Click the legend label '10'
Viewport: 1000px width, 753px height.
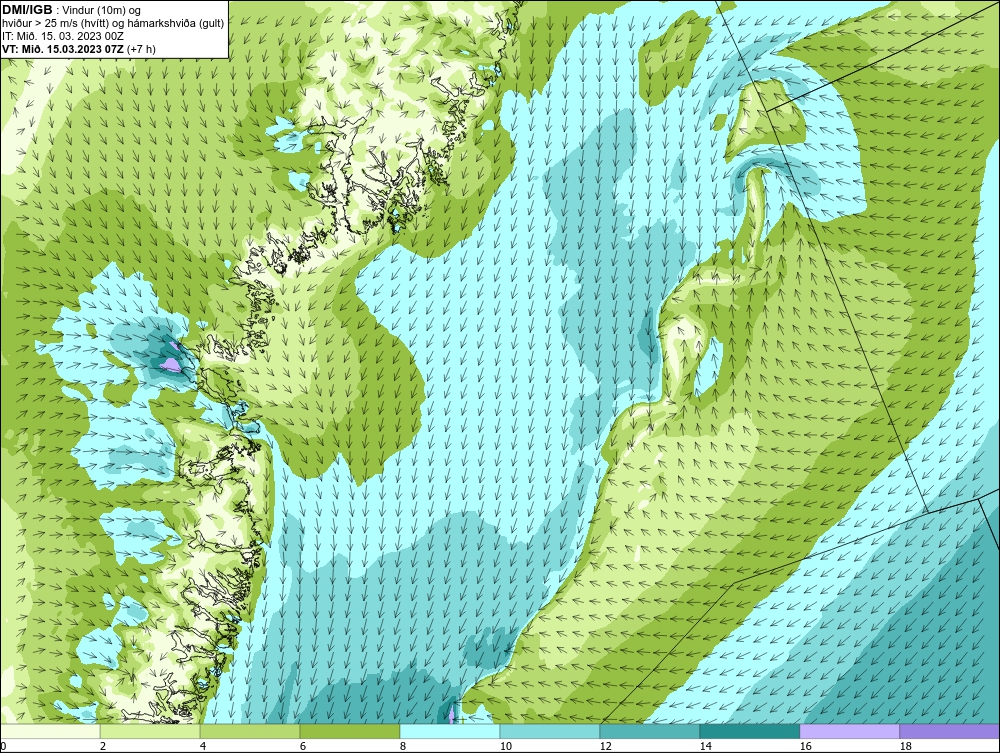(506, 747)
